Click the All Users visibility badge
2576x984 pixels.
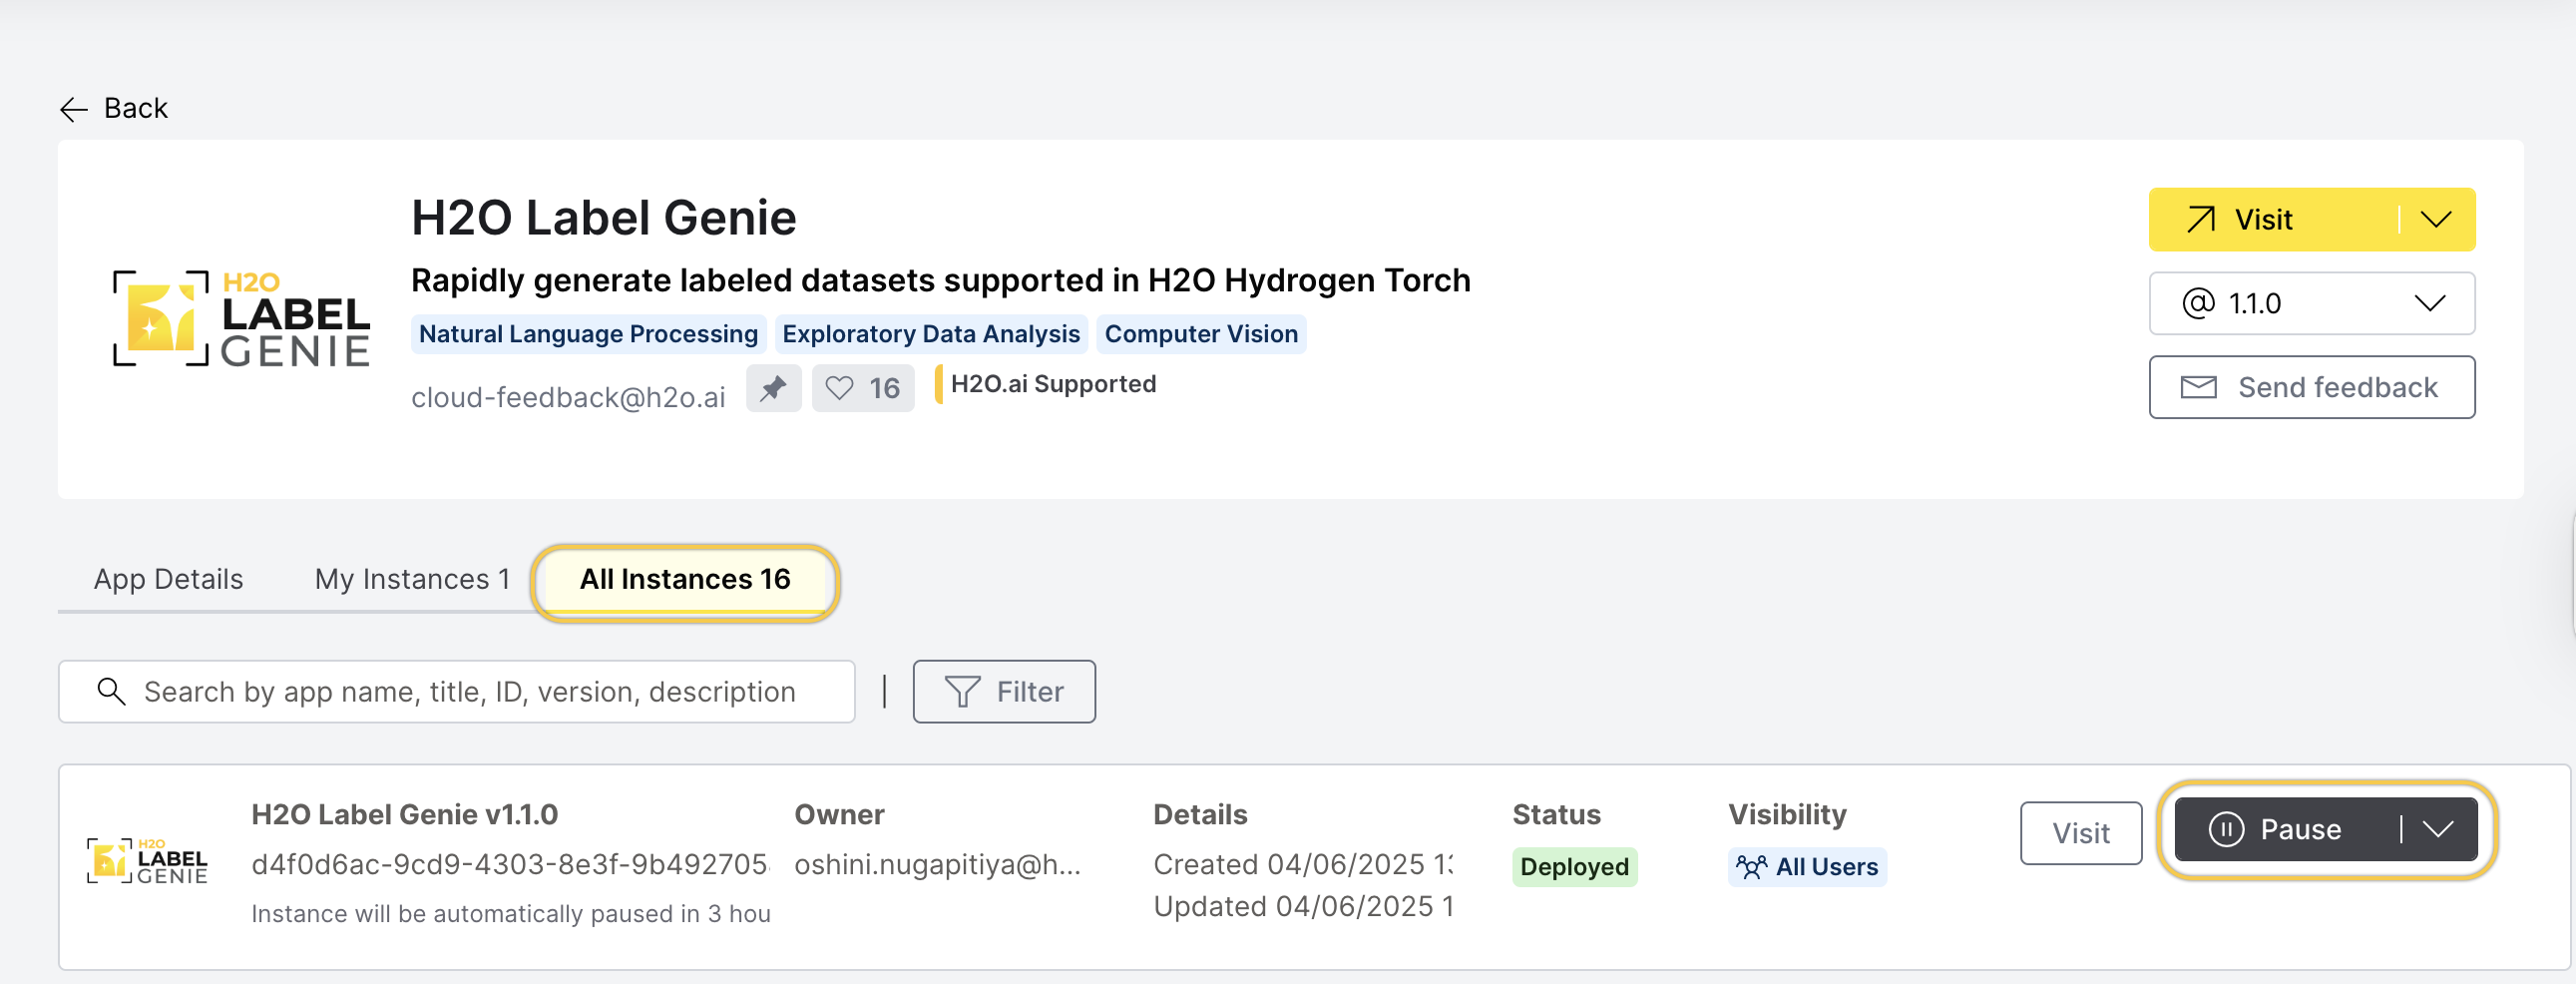(1806, 867)
